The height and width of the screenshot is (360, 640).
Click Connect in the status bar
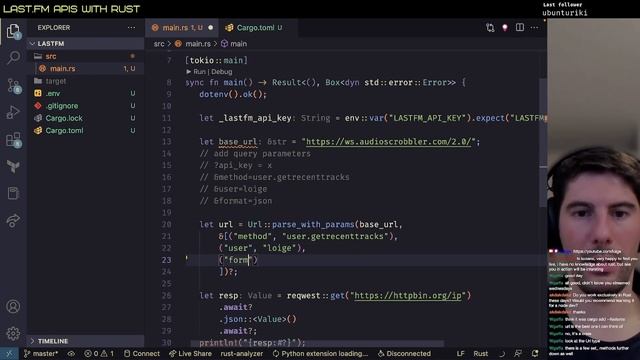coord(142,353)
